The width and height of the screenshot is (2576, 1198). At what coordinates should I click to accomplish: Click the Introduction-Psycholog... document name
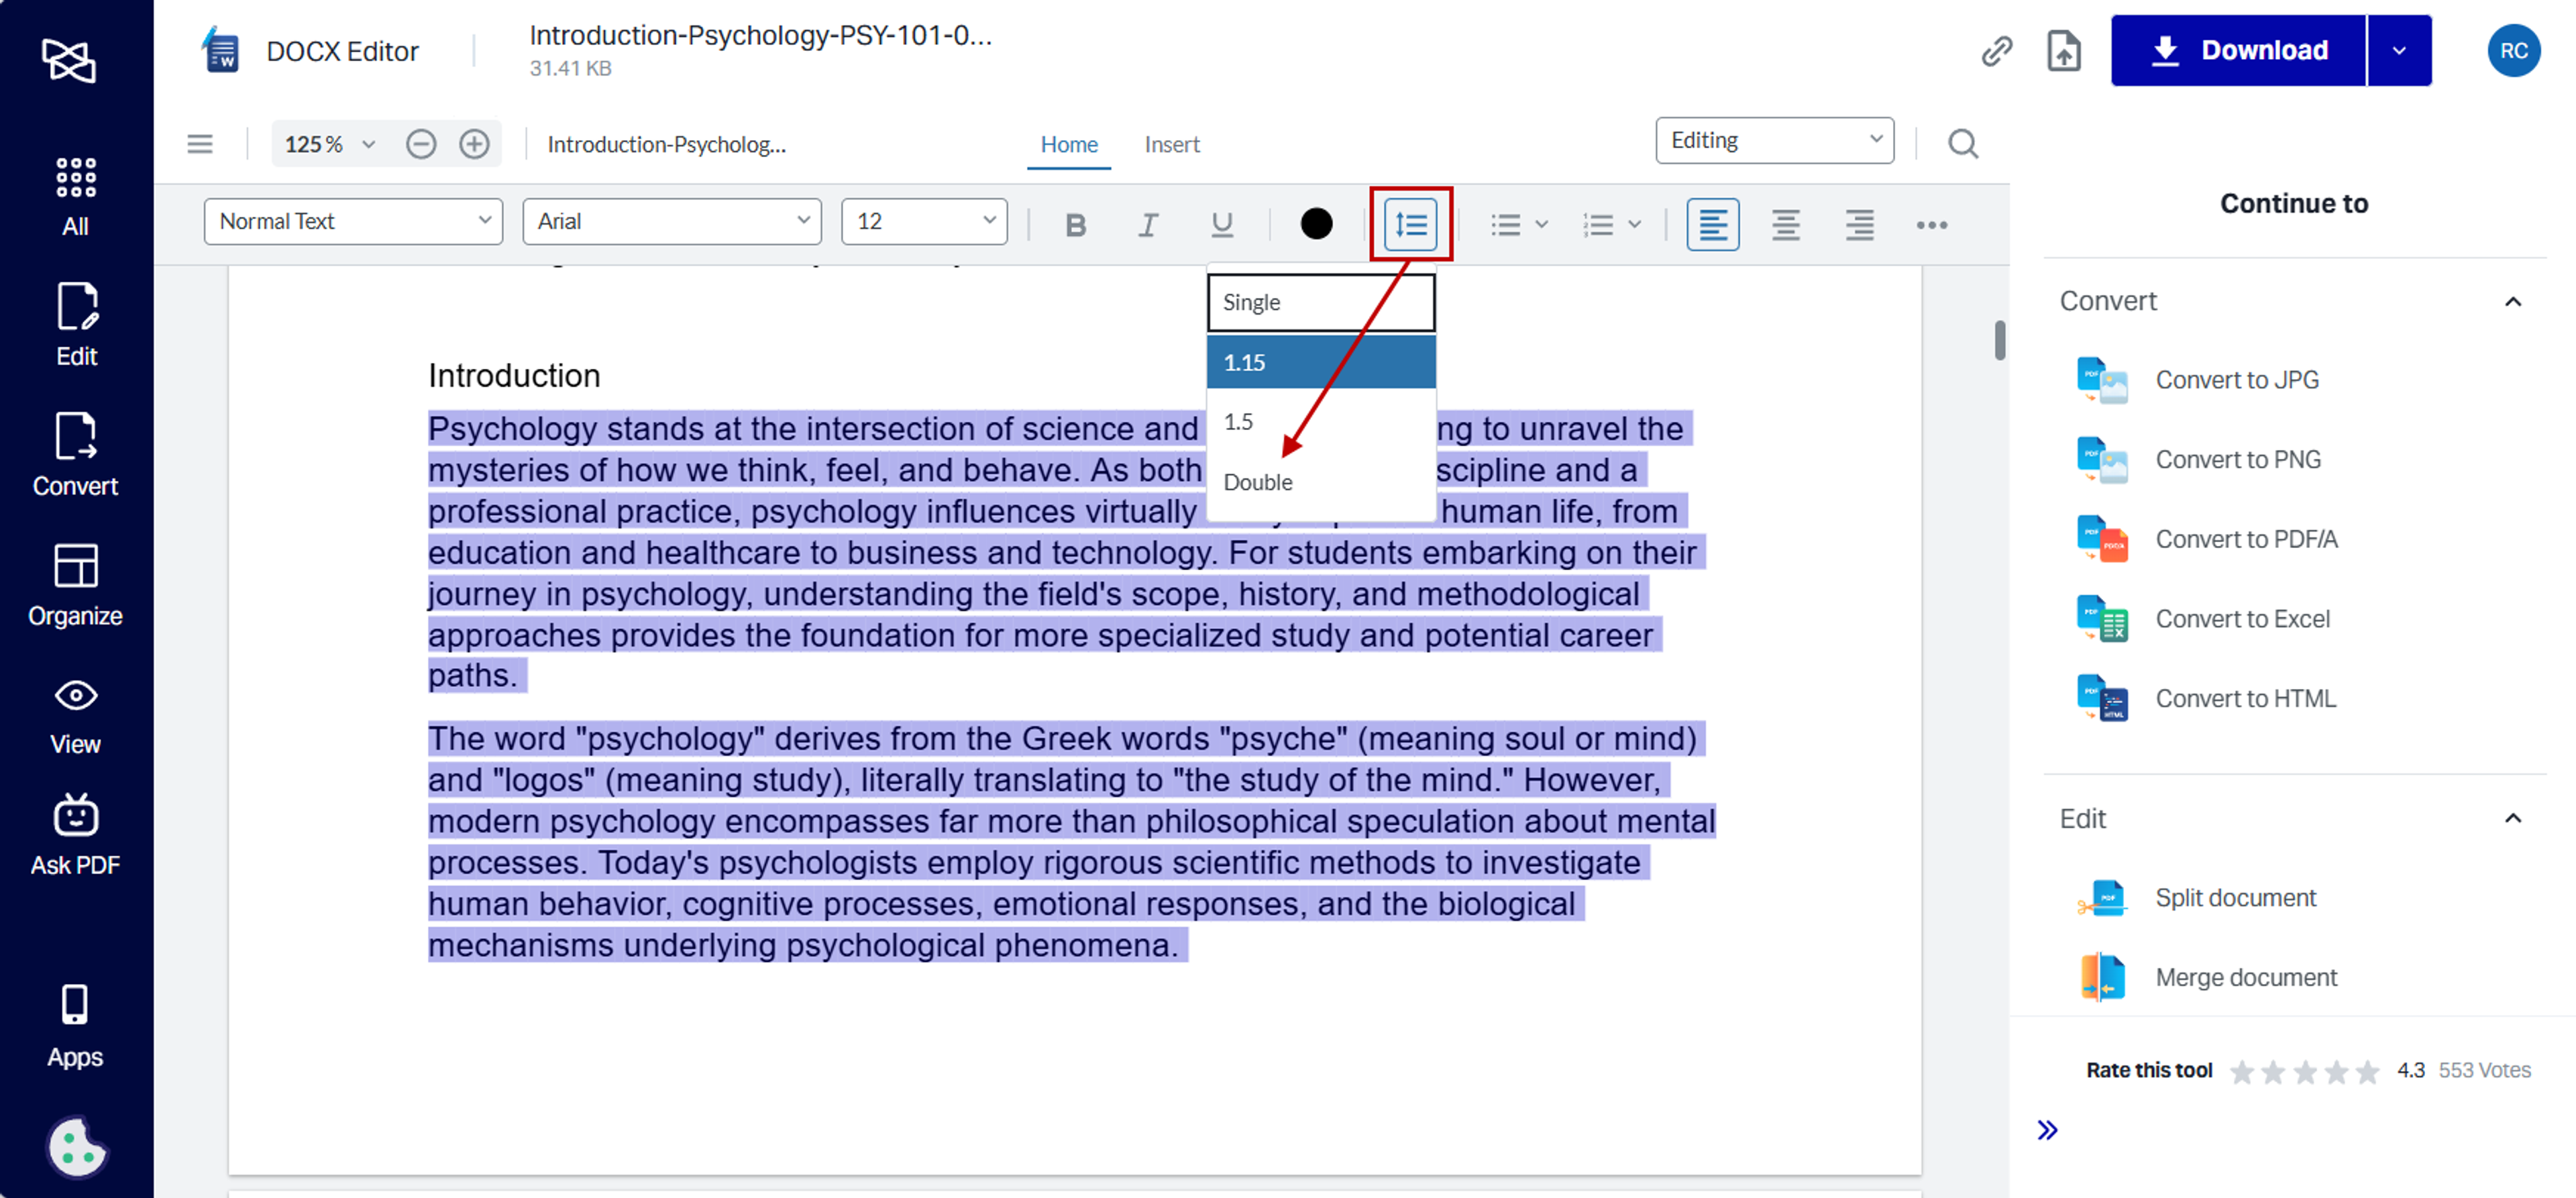click(x=667, y=145)
